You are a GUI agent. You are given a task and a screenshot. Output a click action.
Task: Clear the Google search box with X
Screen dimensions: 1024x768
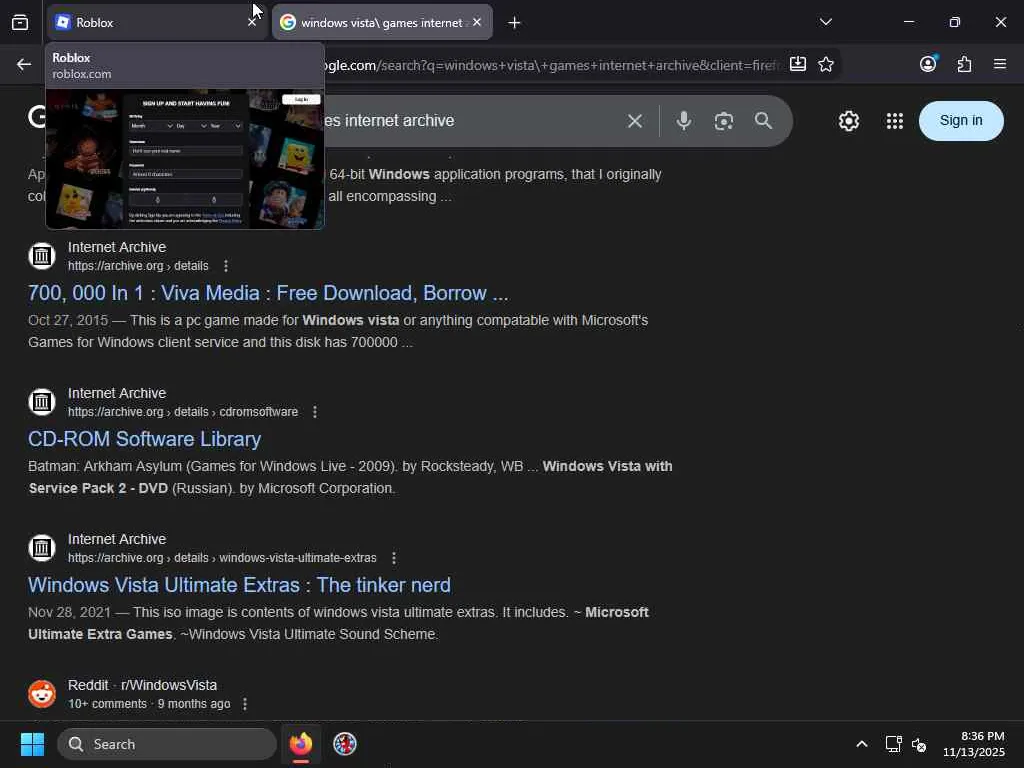coord(635,121)
